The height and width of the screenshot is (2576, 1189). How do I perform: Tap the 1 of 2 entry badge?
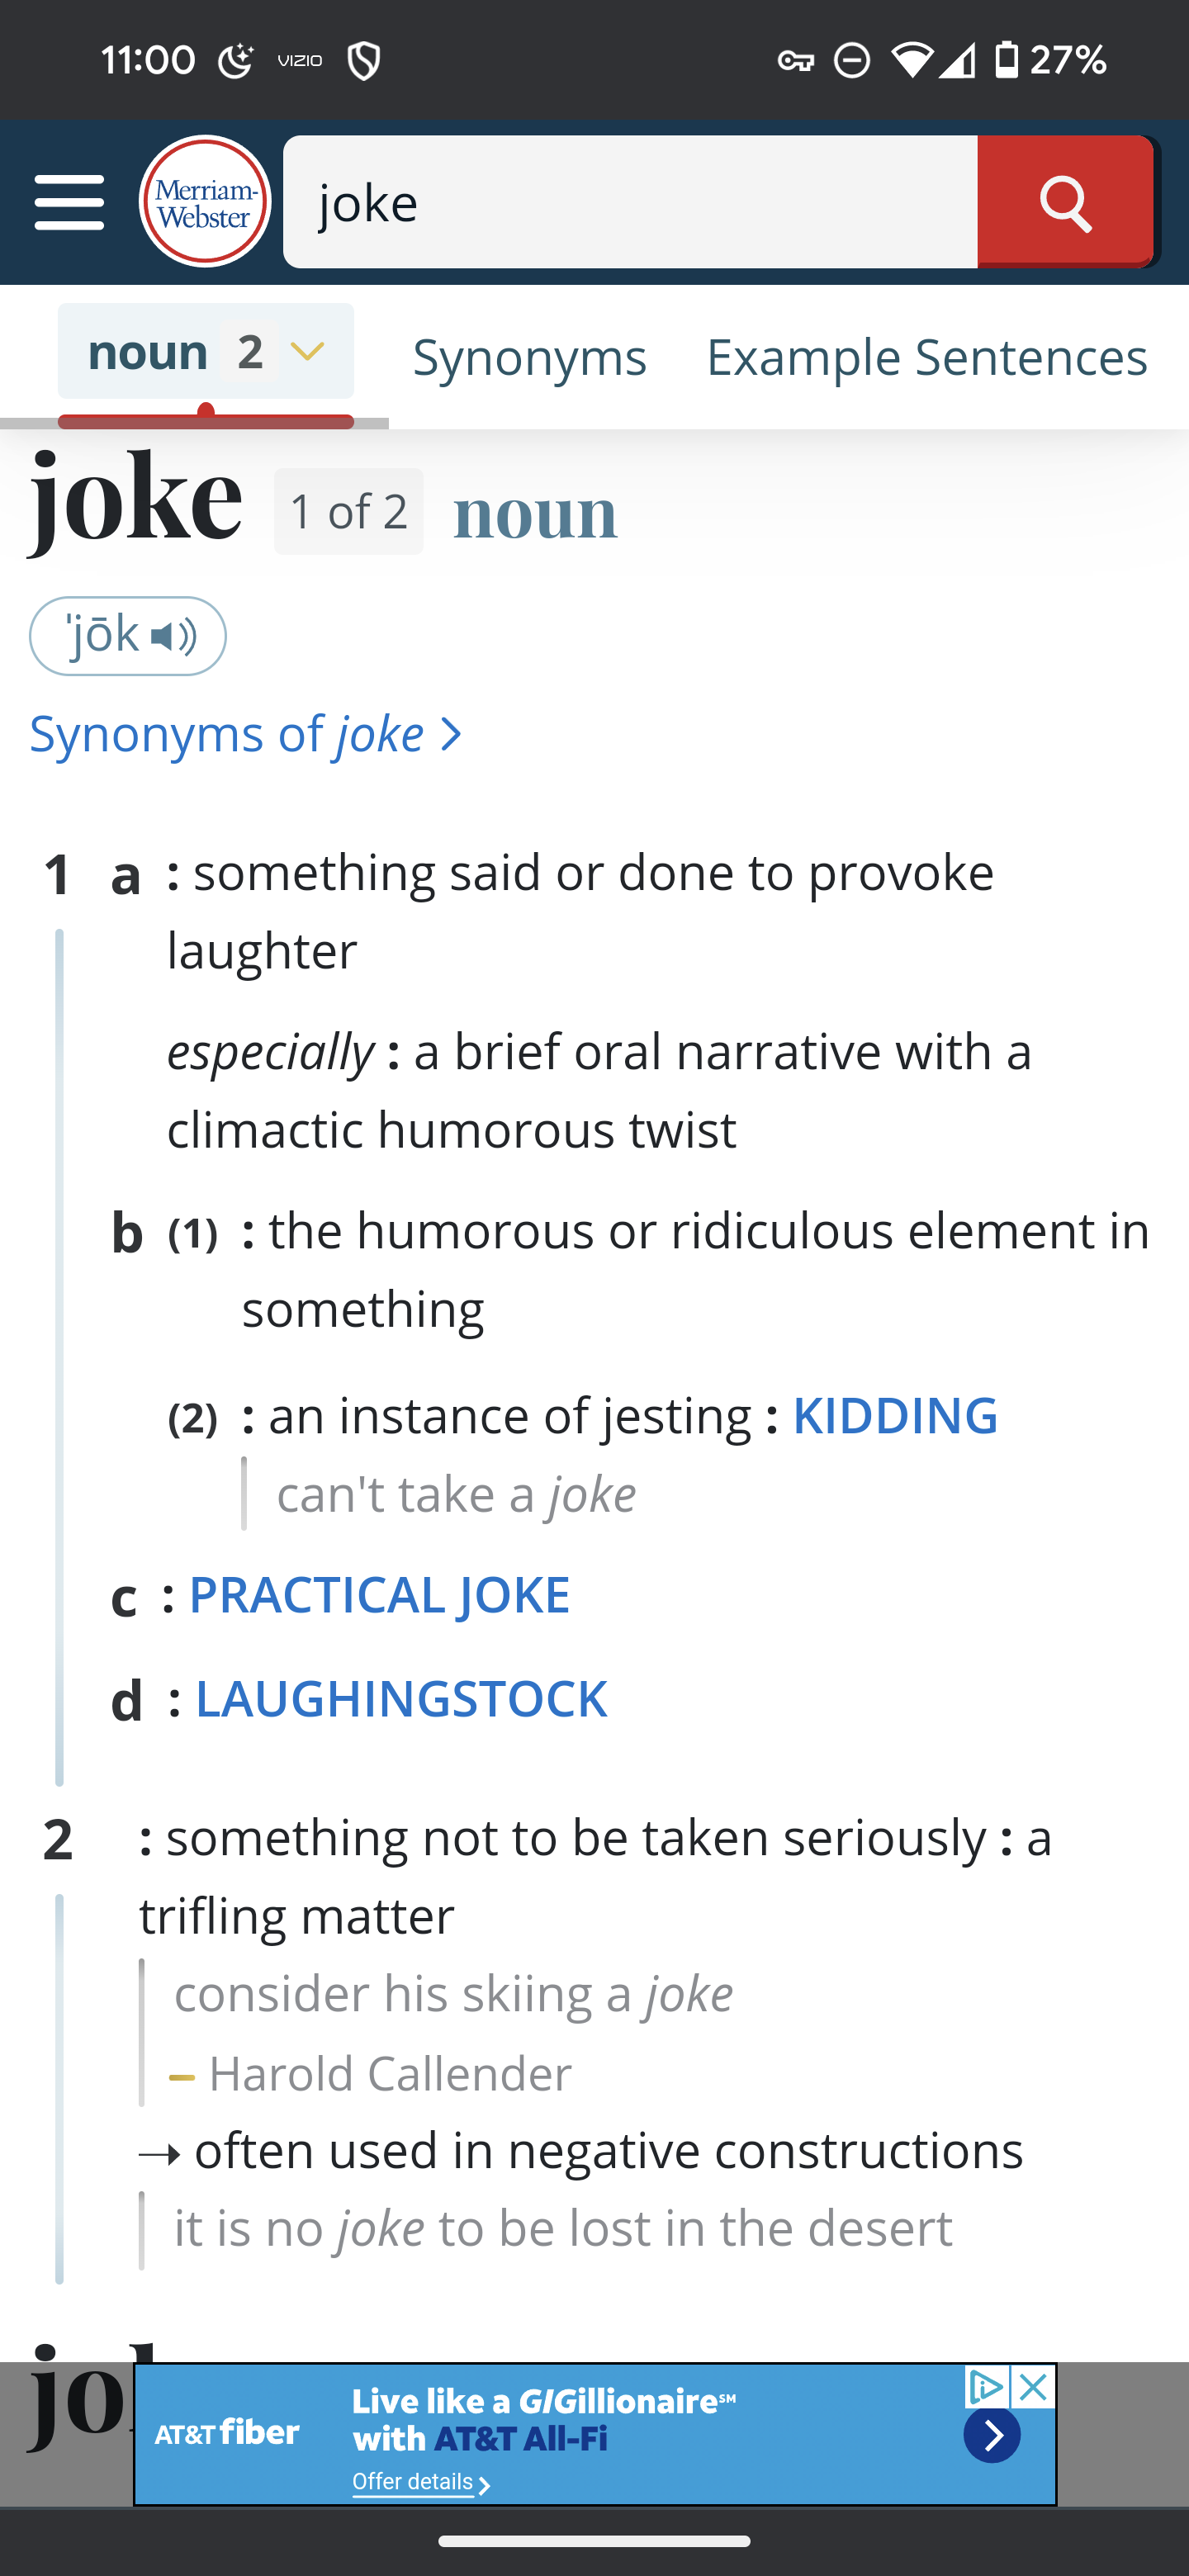348,511
